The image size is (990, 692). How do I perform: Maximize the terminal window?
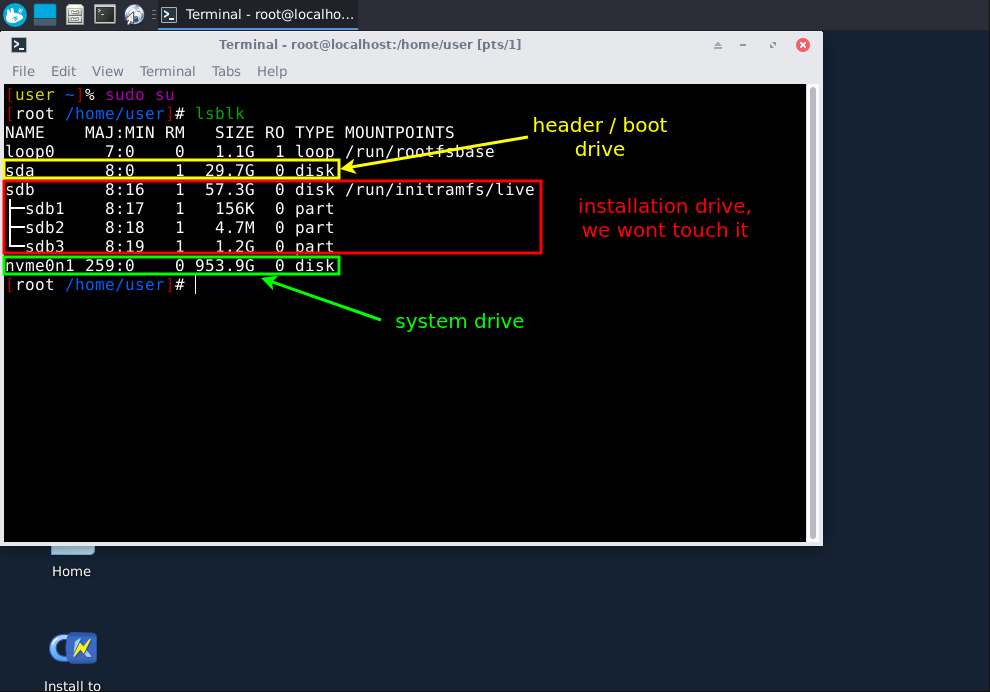(x=773, y=45)
